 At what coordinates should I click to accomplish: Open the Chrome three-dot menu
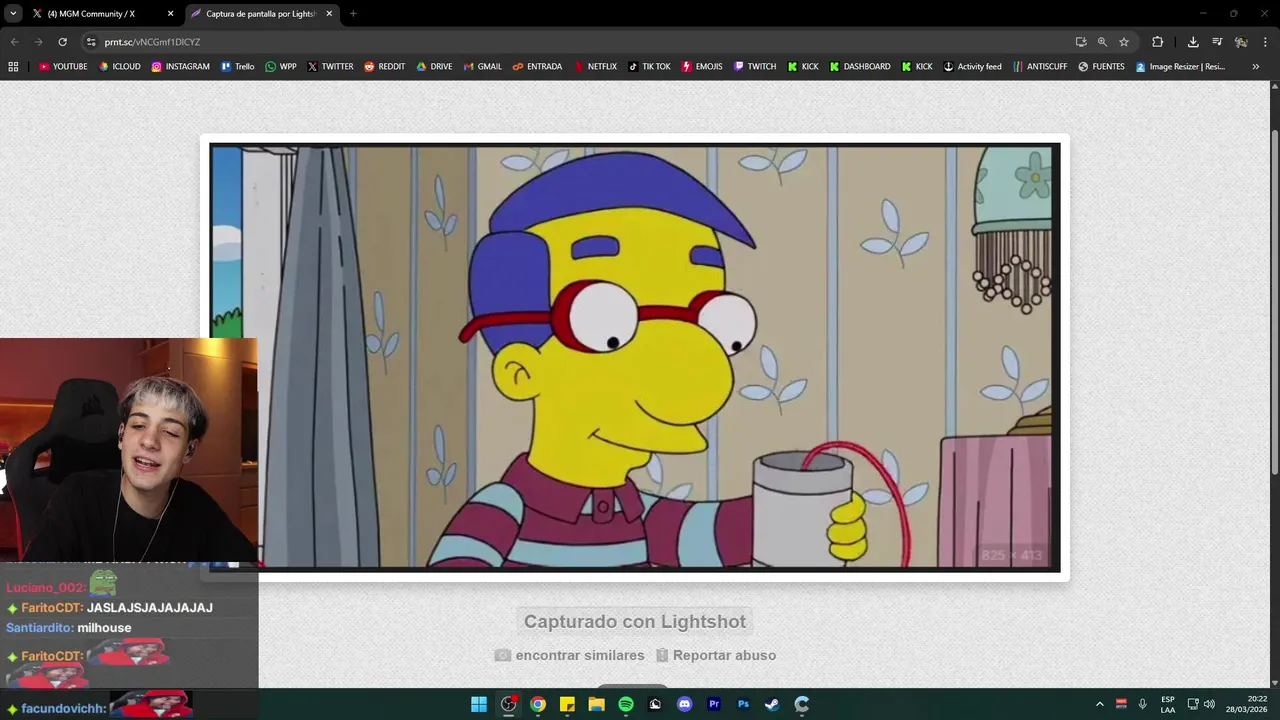1265,42
